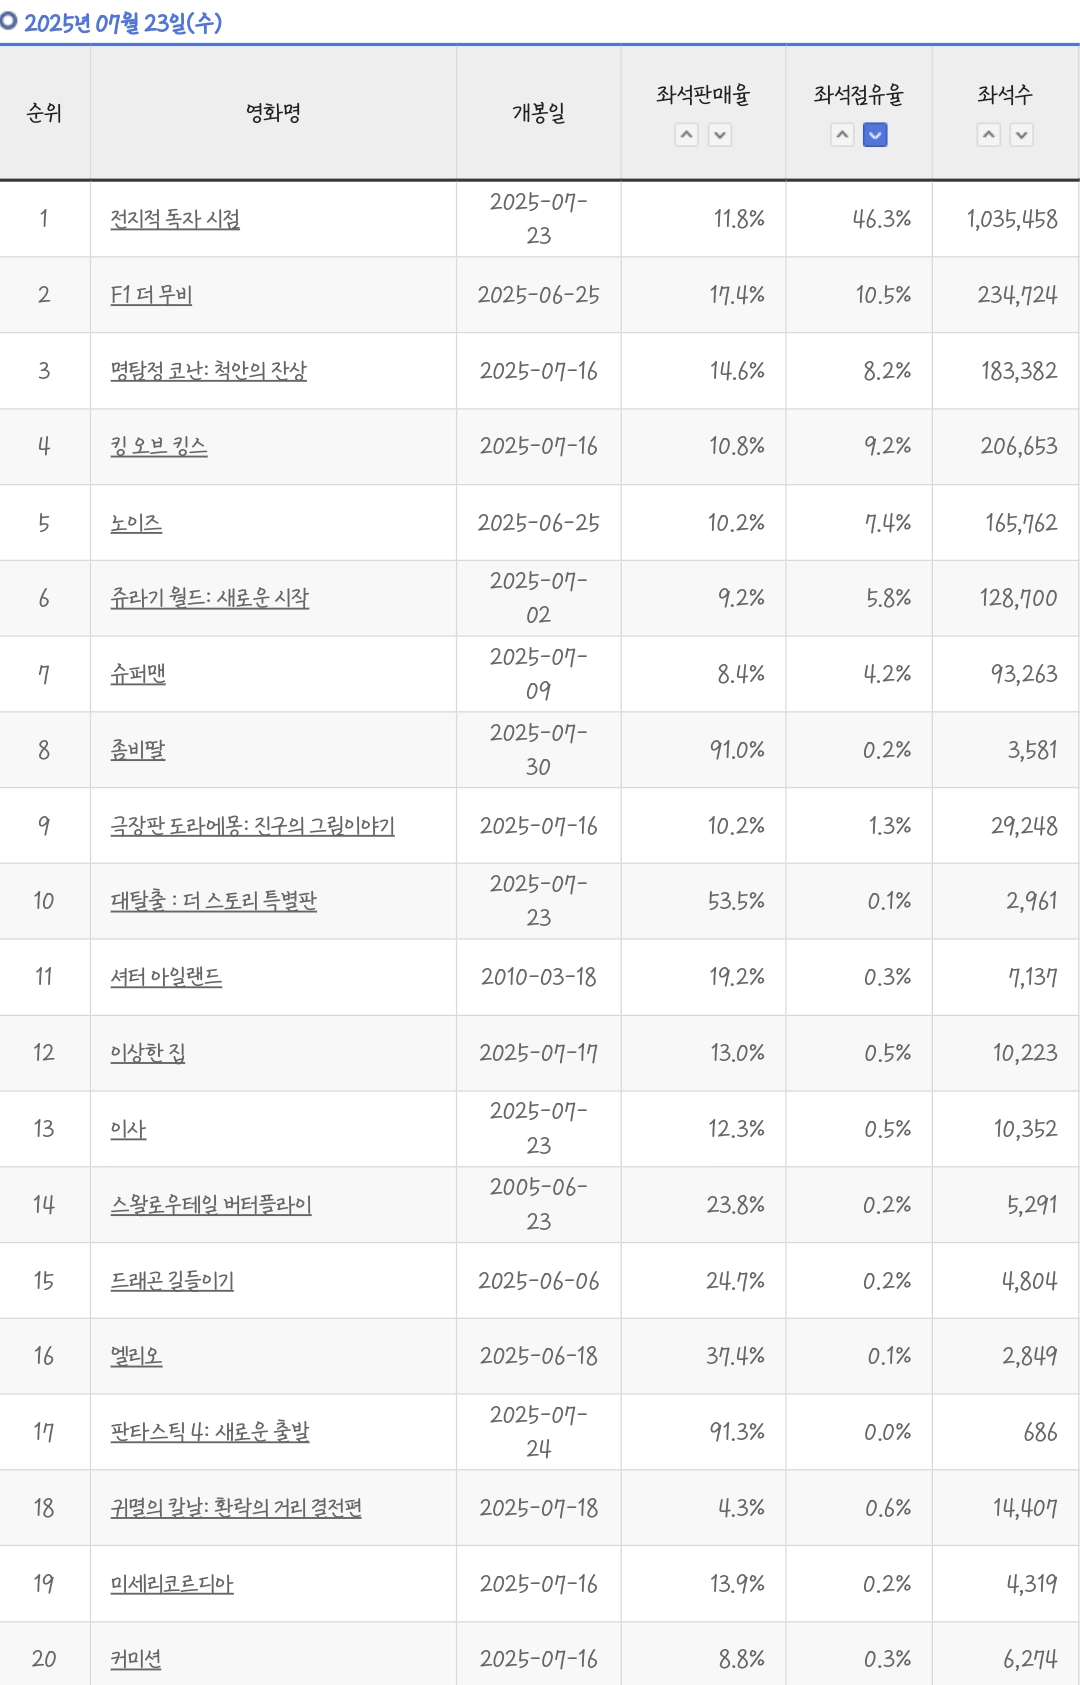Open the 셔터 아일랜드 movie link
Viewport: 1080px width, 1685px height.
tap(166, 977)
